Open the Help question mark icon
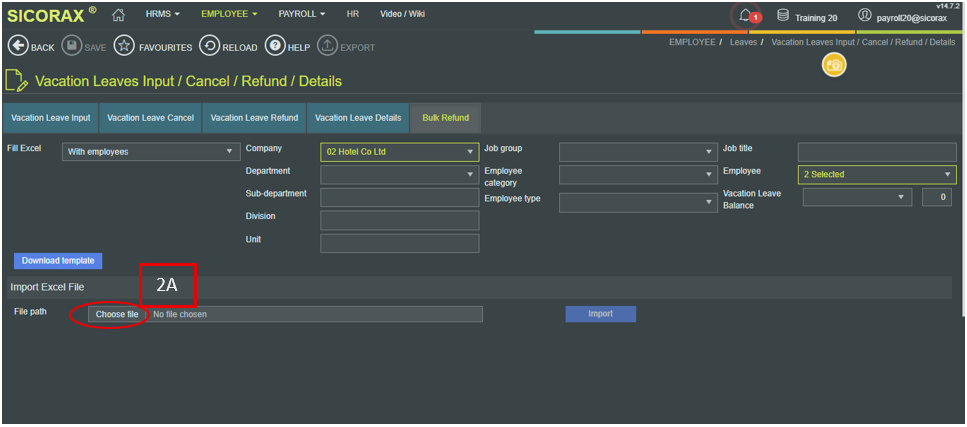Image resolution: width=967 pixels, height=427 pixels. [275, 46]
